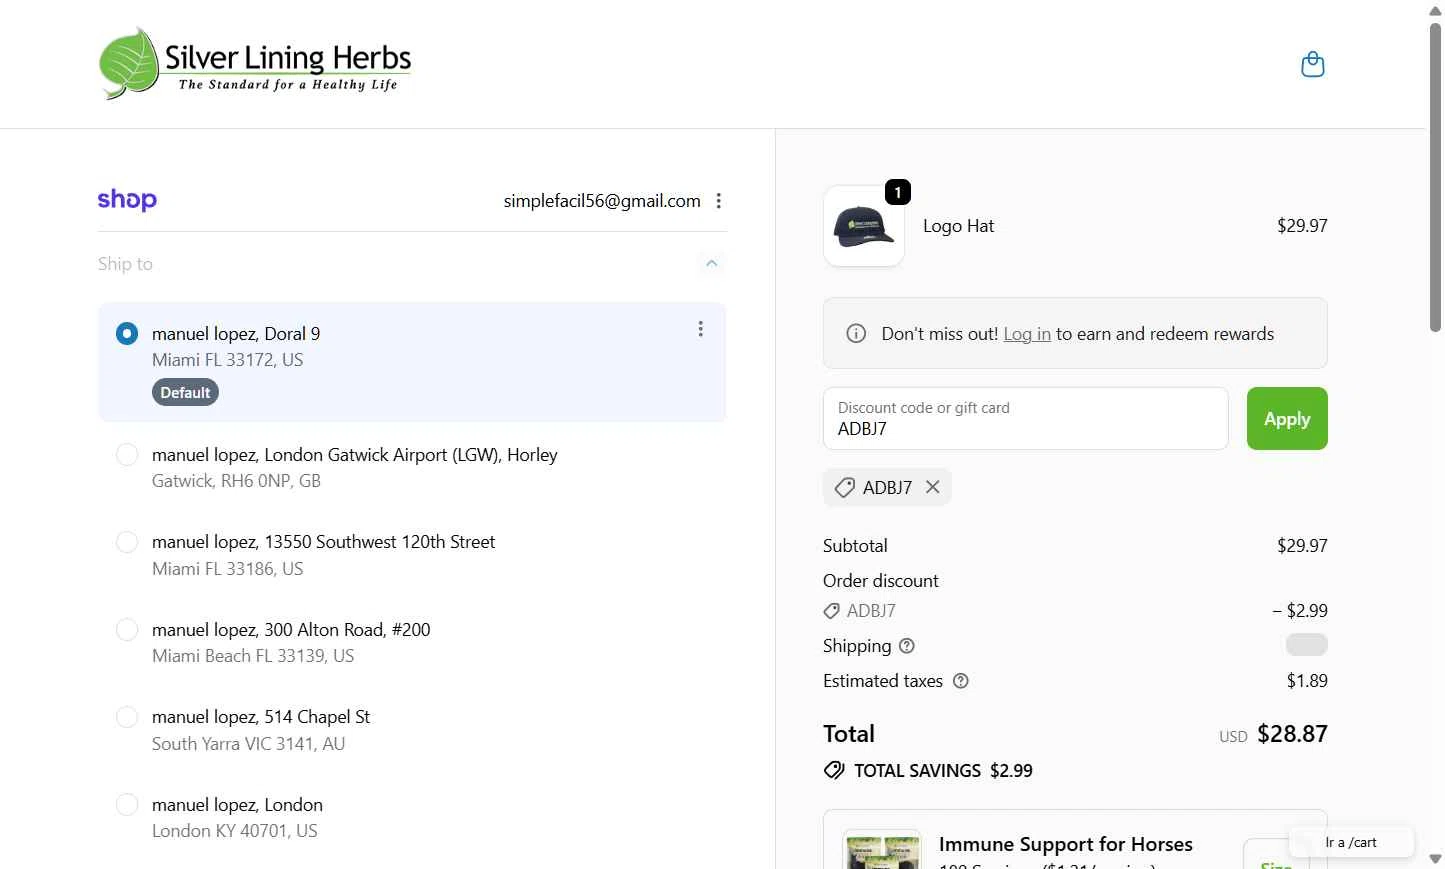Screen dimensions: 1445x869
Task: Apply the discount code
Action: pos(1287,418)
